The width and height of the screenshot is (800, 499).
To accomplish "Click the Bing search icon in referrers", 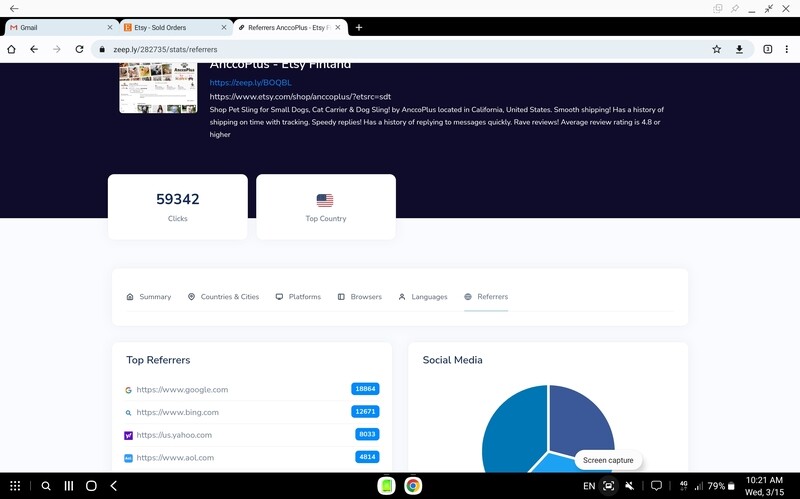I will click(129, 413).
